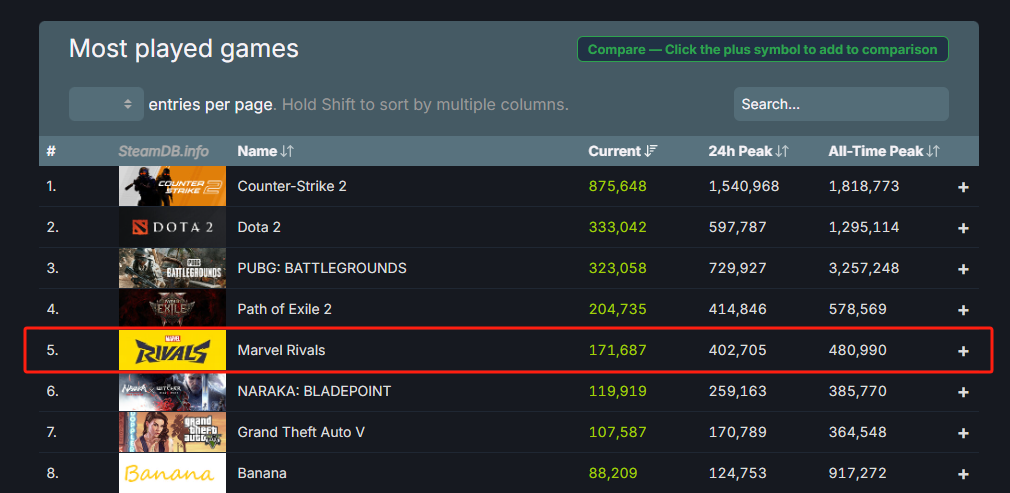The image size is (1010, 493).
Task: Add Marvel Rivals to comparison
Action: 963,351
